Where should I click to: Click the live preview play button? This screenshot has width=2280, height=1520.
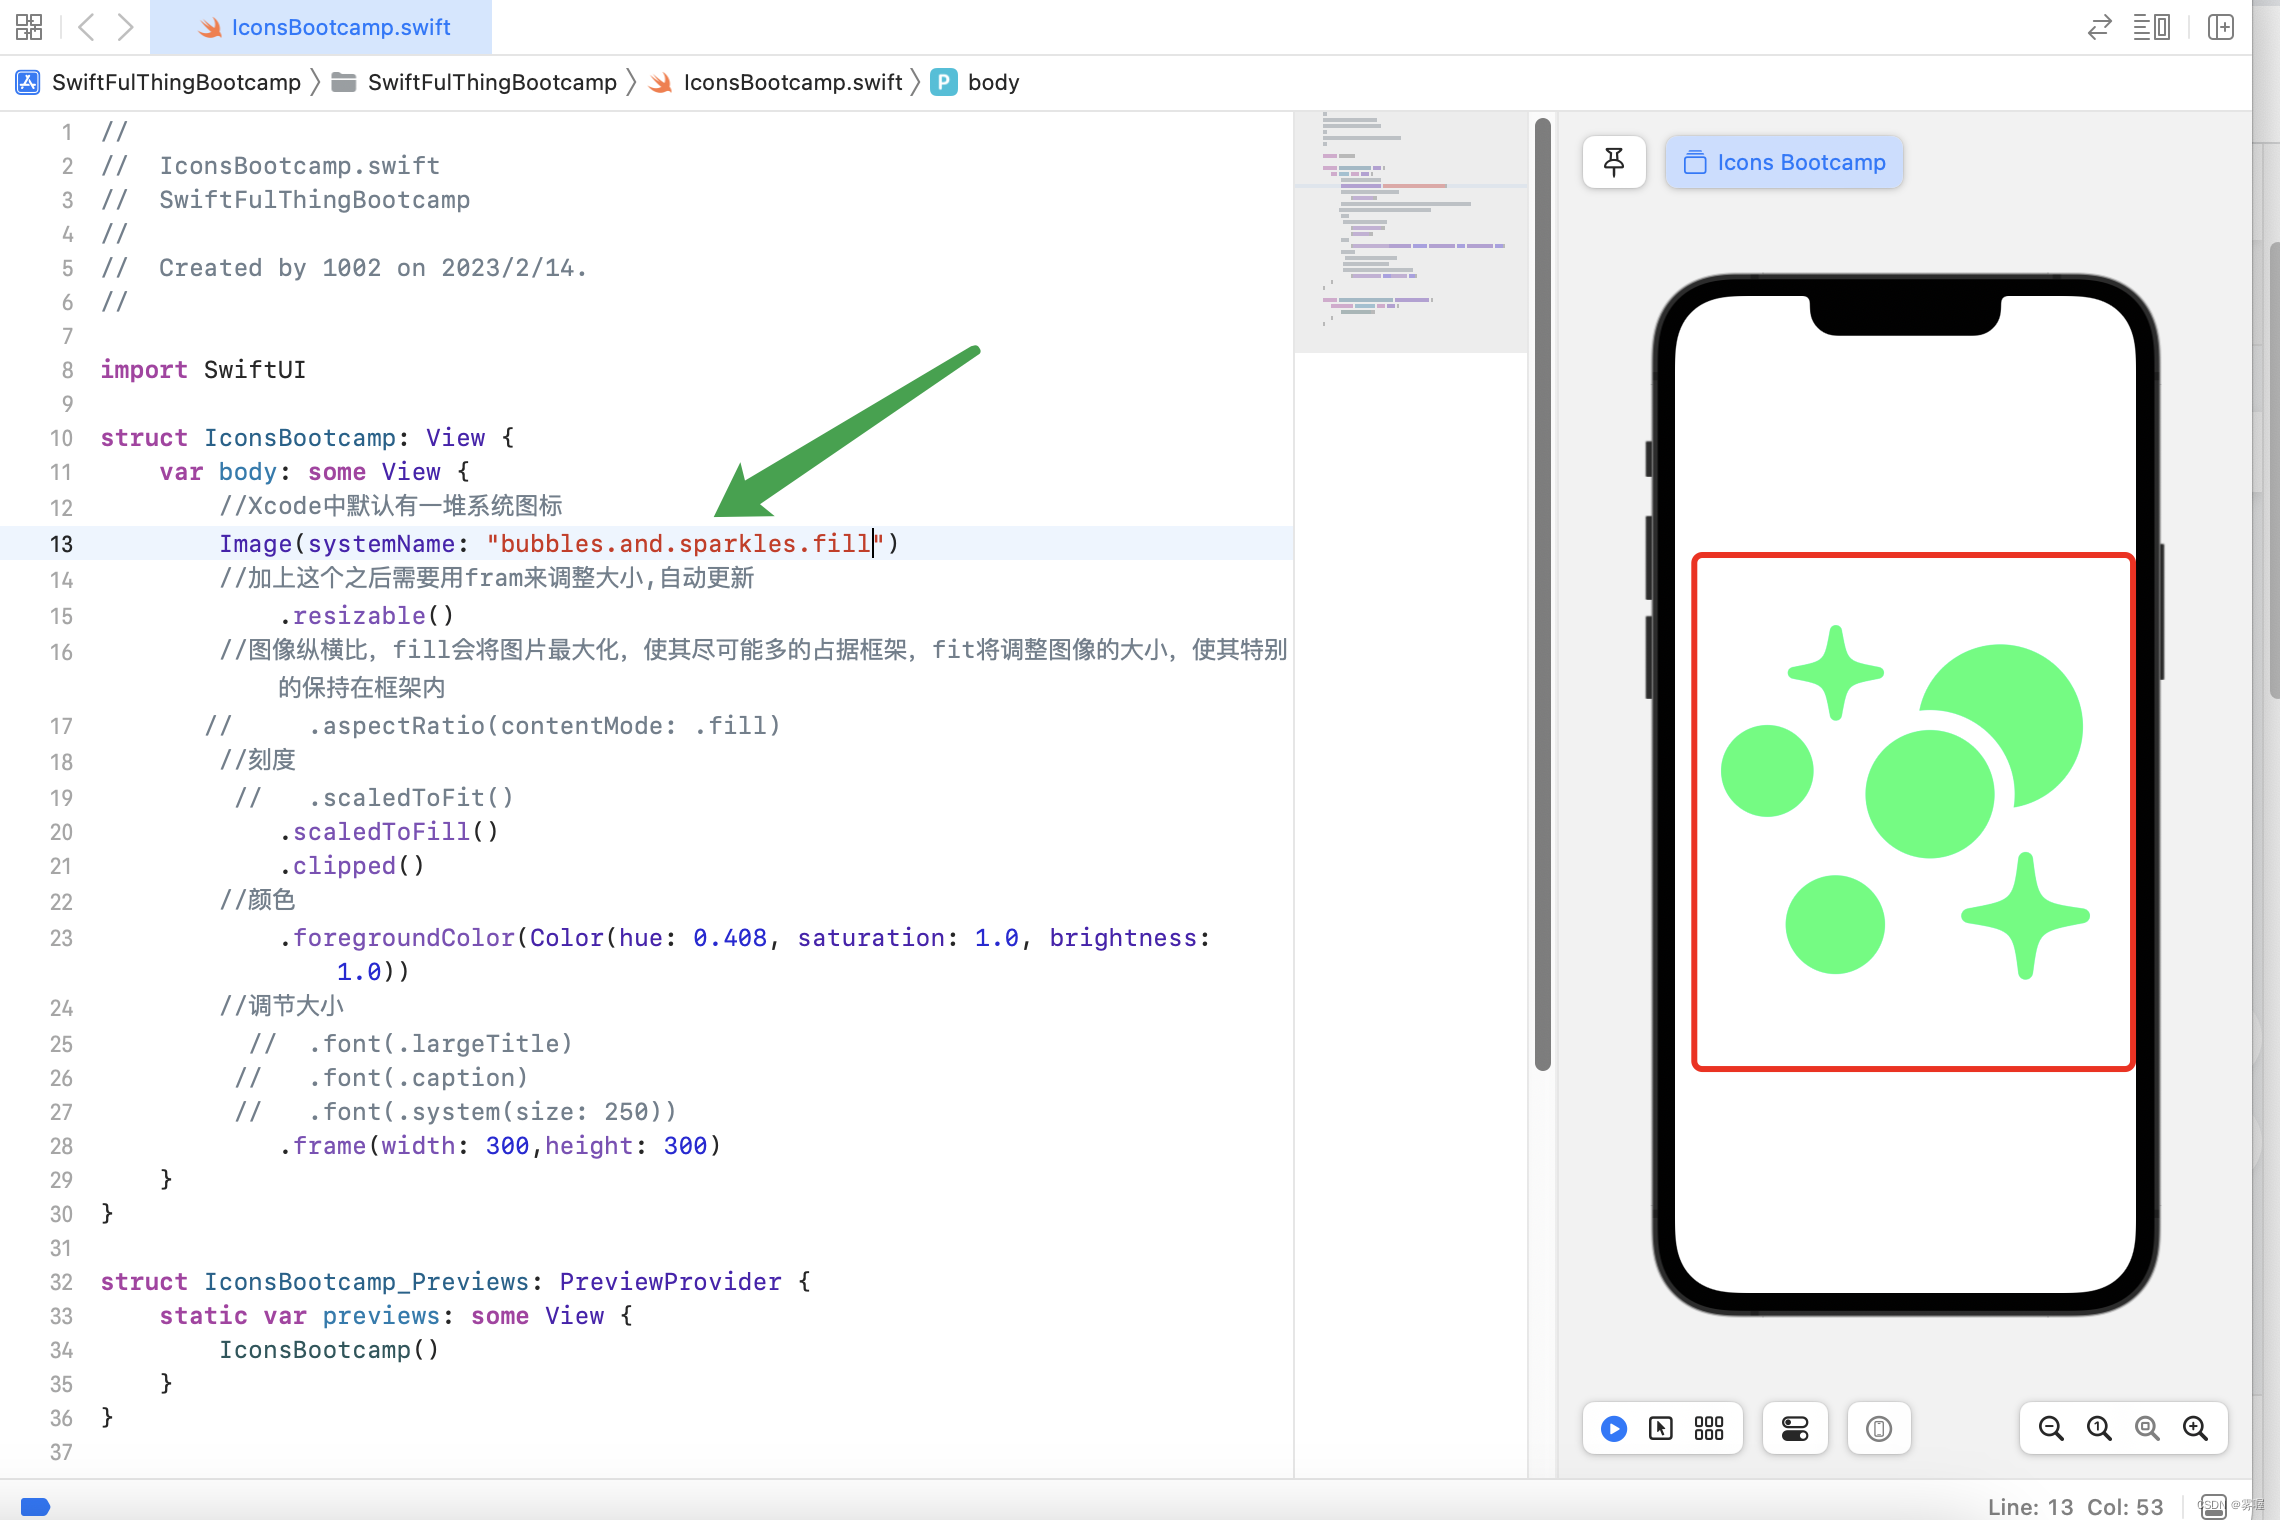(x=1613, y=1428)
